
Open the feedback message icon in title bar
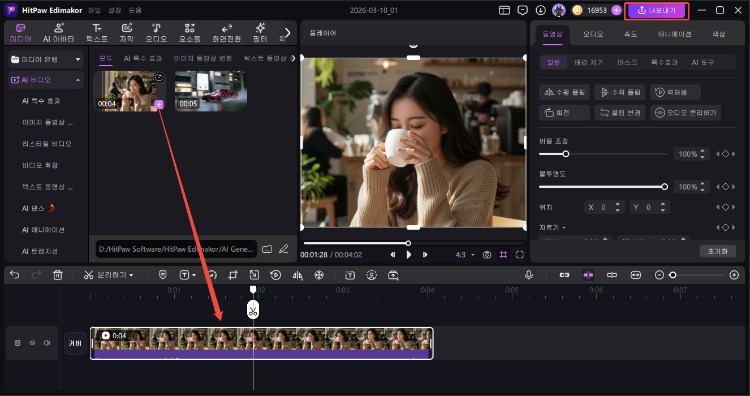point(523,10)
